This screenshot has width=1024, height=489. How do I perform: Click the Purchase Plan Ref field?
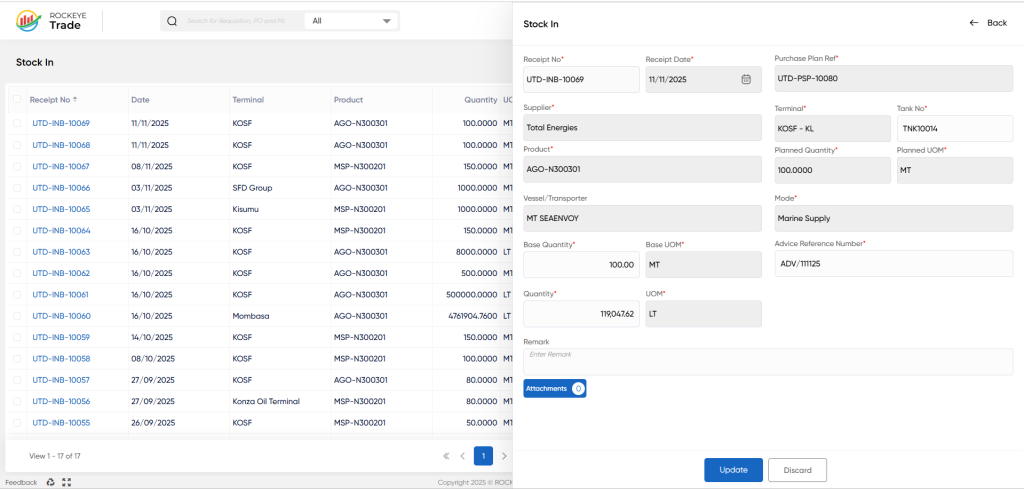[x=893, y=79]
